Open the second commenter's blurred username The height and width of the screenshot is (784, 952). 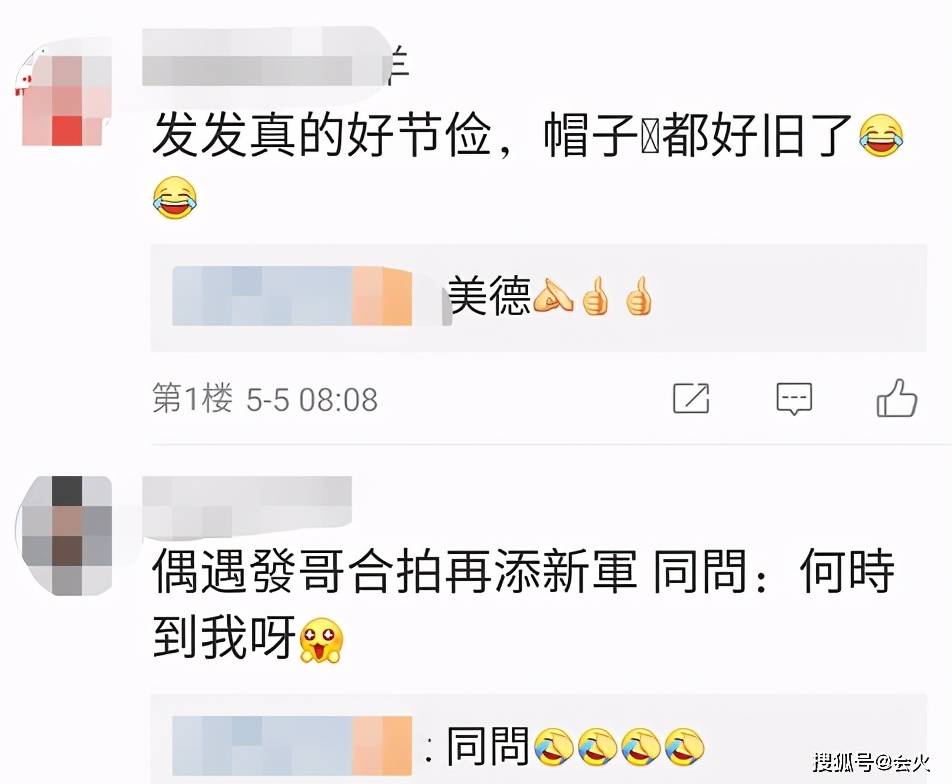246,505
